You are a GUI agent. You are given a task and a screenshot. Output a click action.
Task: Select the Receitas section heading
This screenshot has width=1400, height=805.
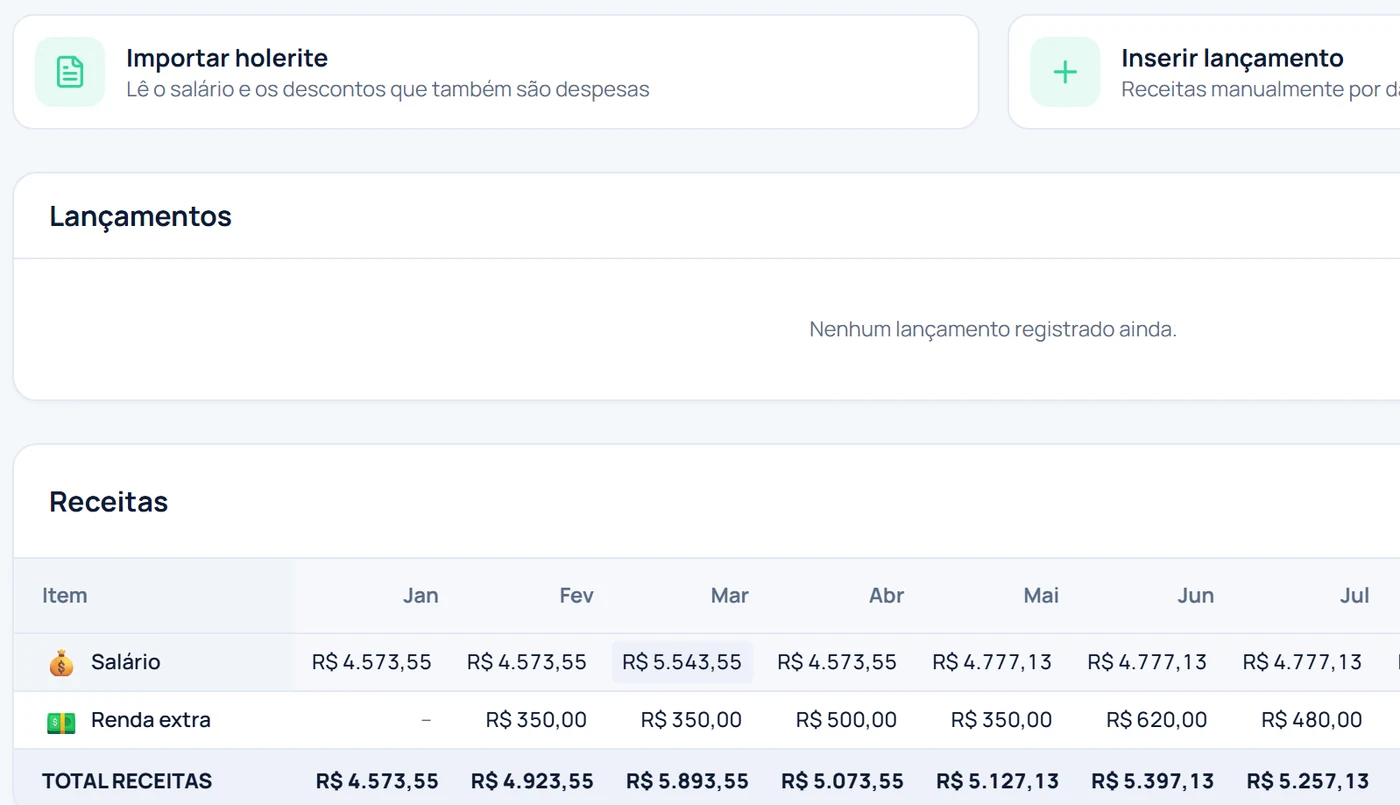108,501
